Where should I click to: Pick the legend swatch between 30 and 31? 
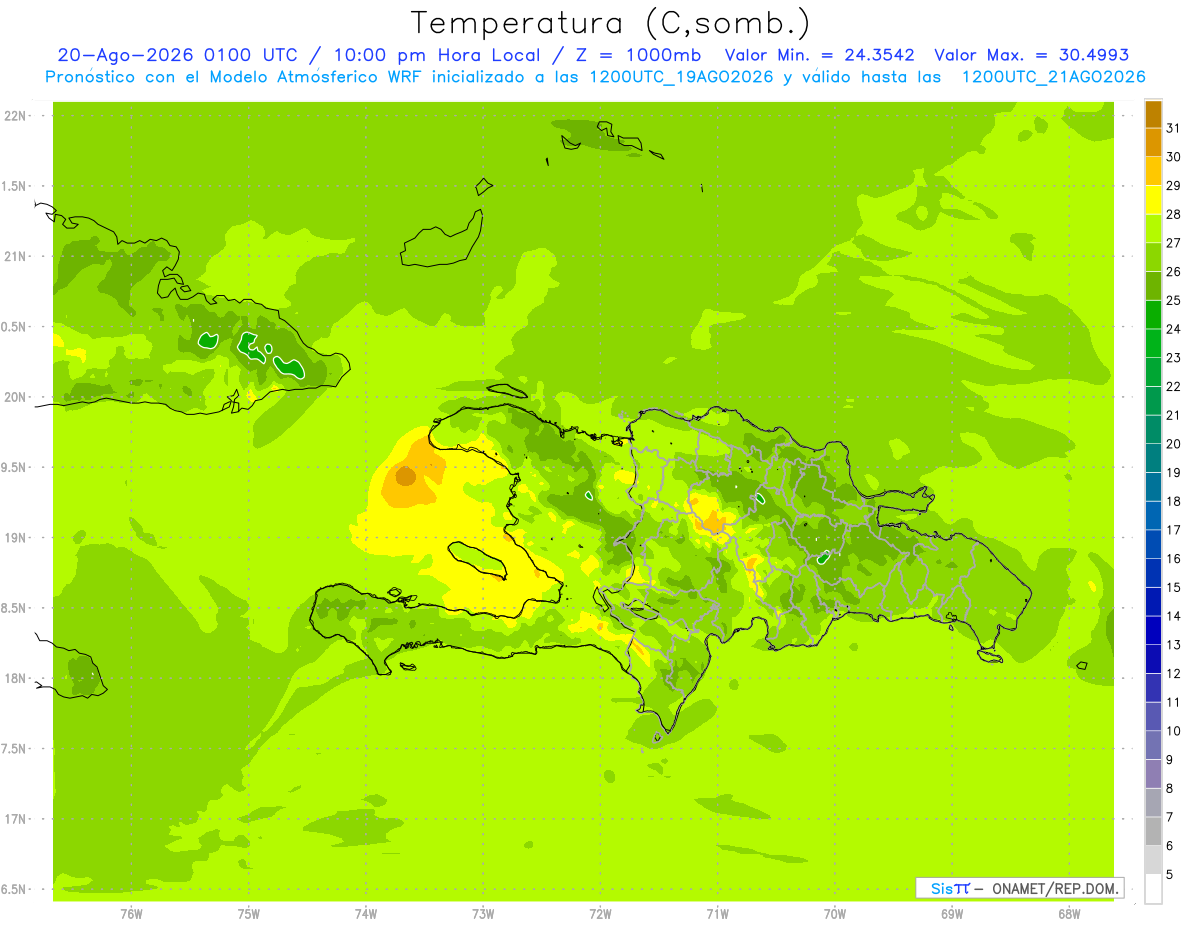click(x=1153, y=142)
